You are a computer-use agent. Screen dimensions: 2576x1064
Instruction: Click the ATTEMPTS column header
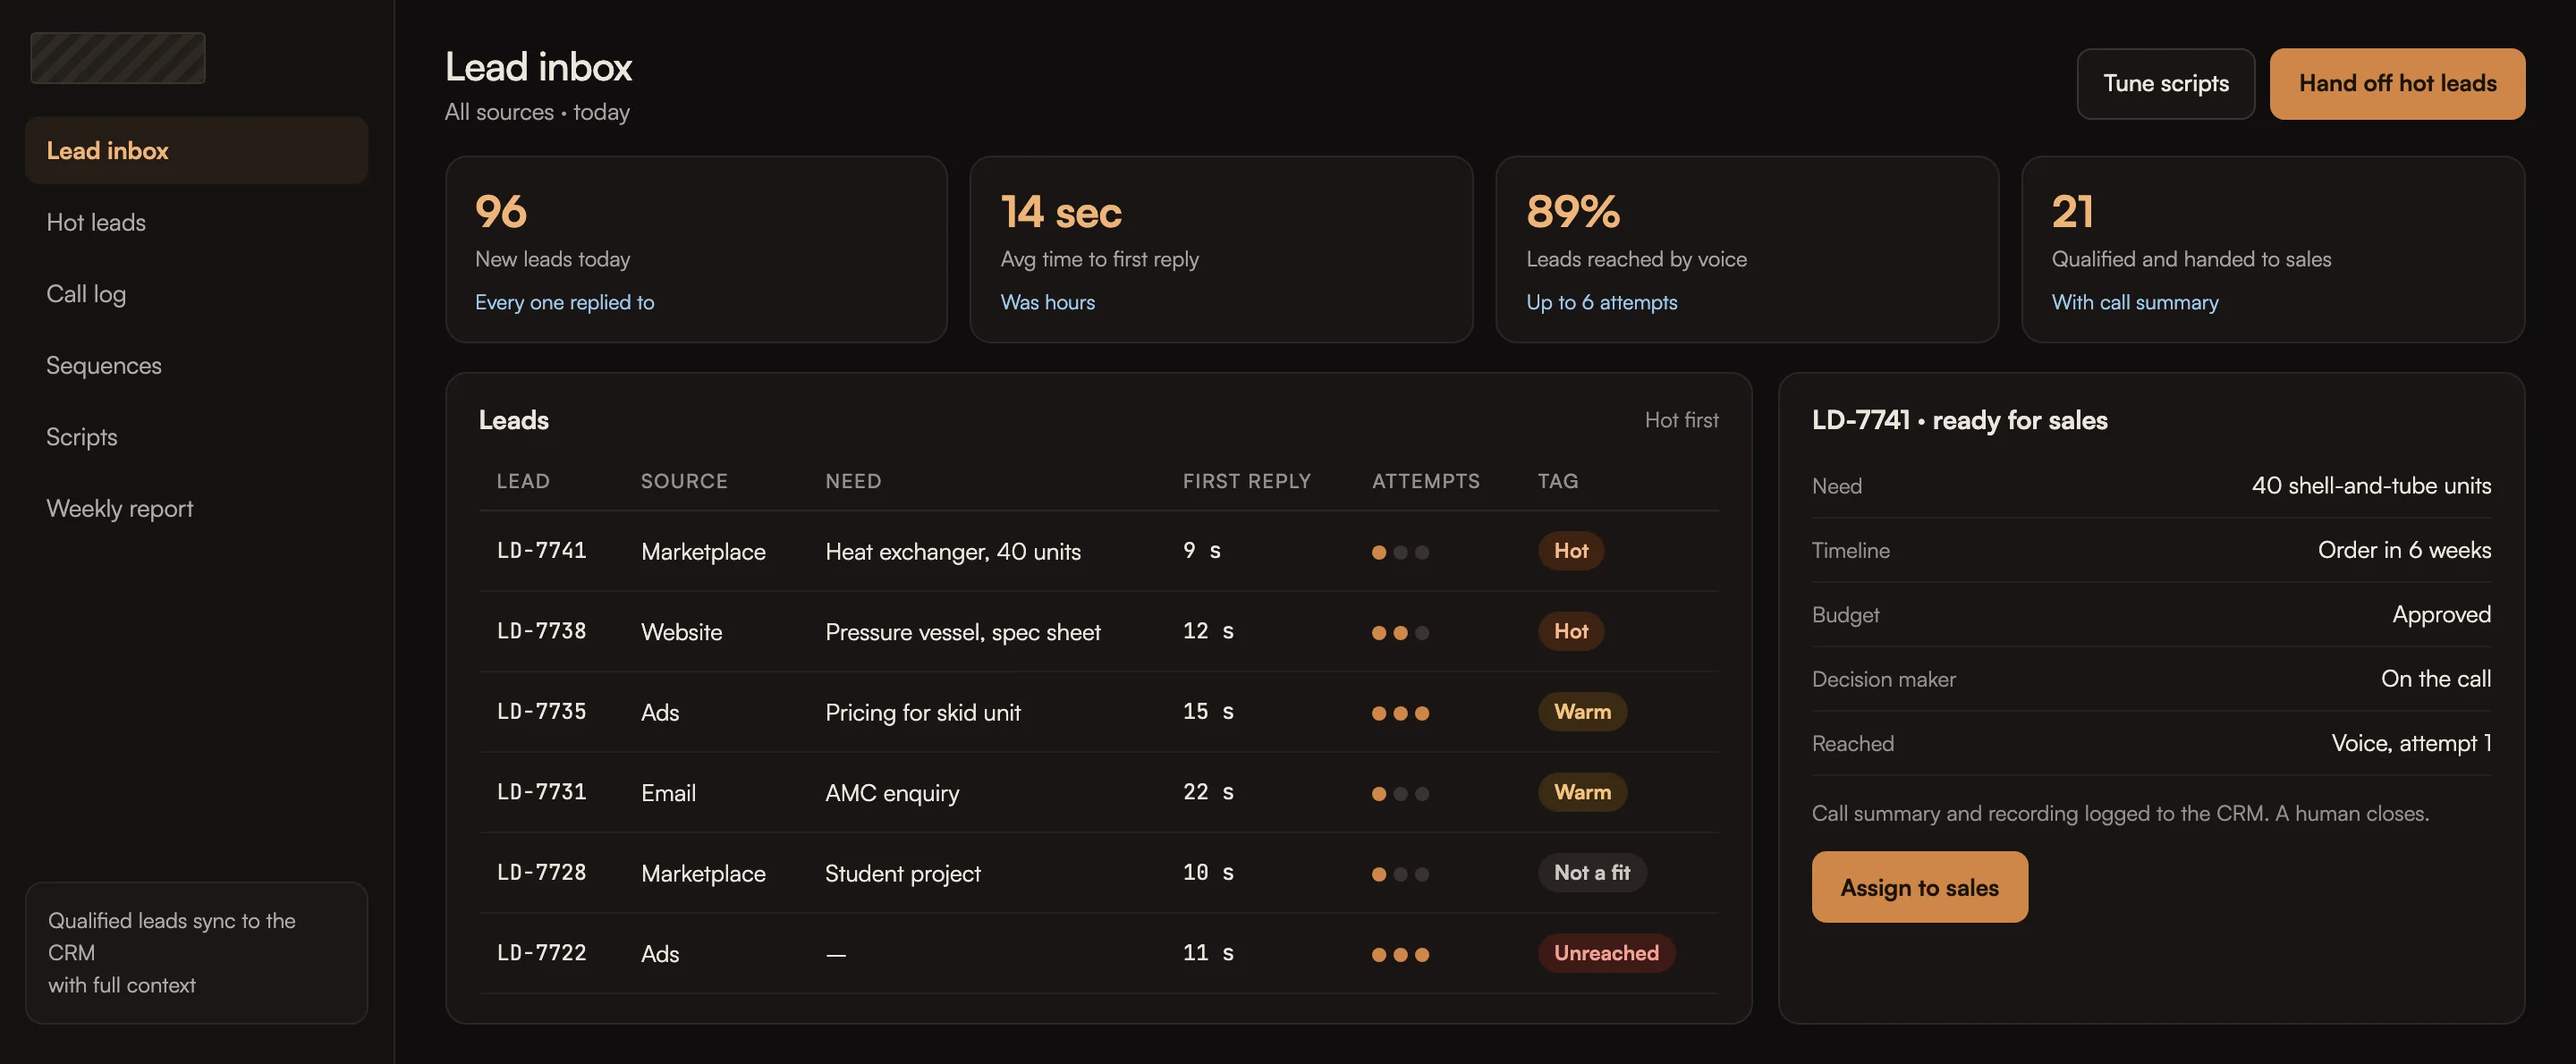point(1425,481)
